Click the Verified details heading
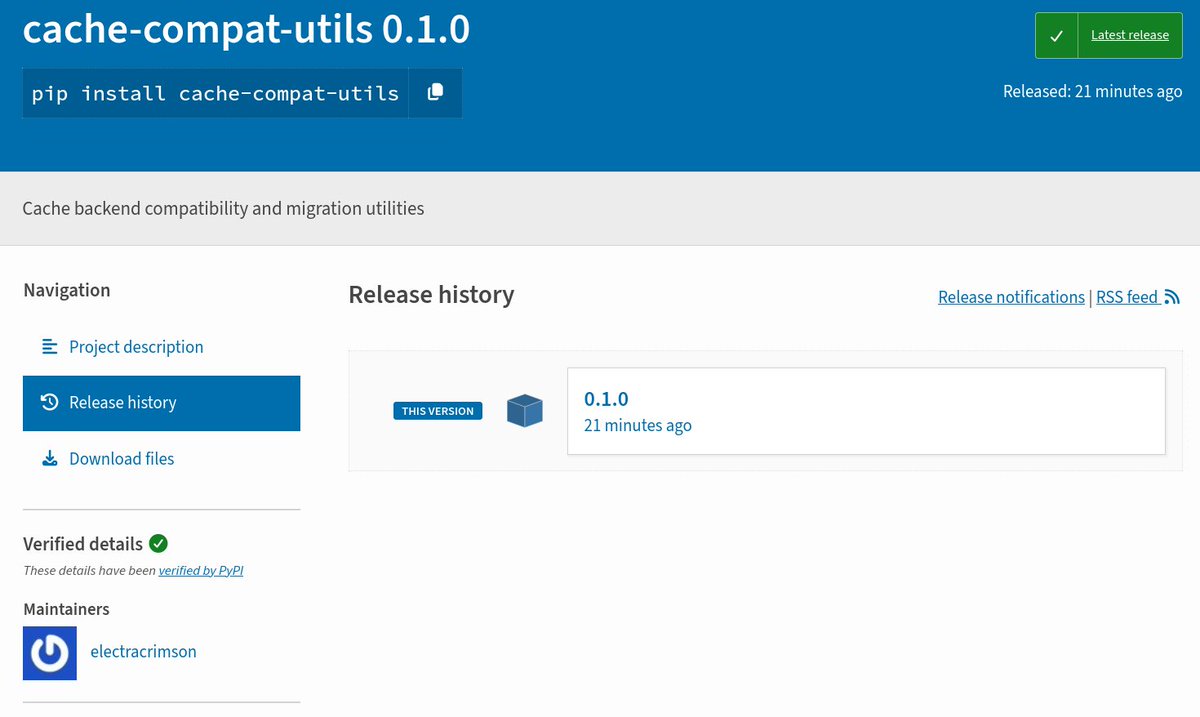Screen dimensions: 1200x717 (83, 544)
